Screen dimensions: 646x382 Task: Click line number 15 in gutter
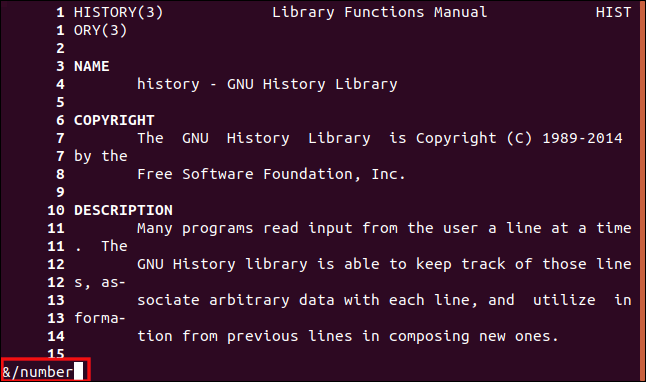pos(56,353)
